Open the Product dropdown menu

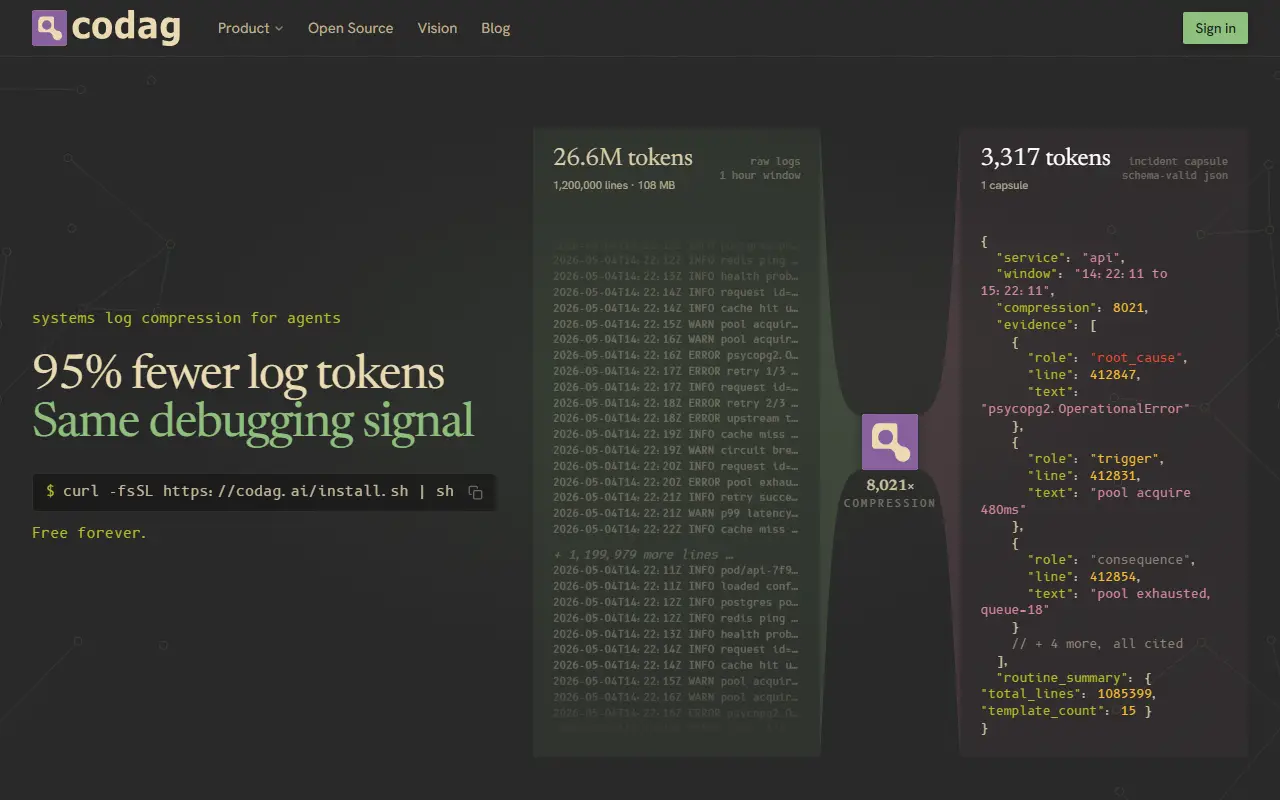(x=250, y=28)
